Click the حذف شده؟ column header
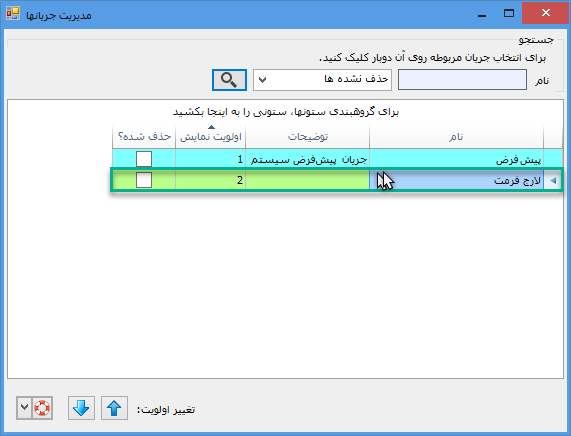 (144, 137)
